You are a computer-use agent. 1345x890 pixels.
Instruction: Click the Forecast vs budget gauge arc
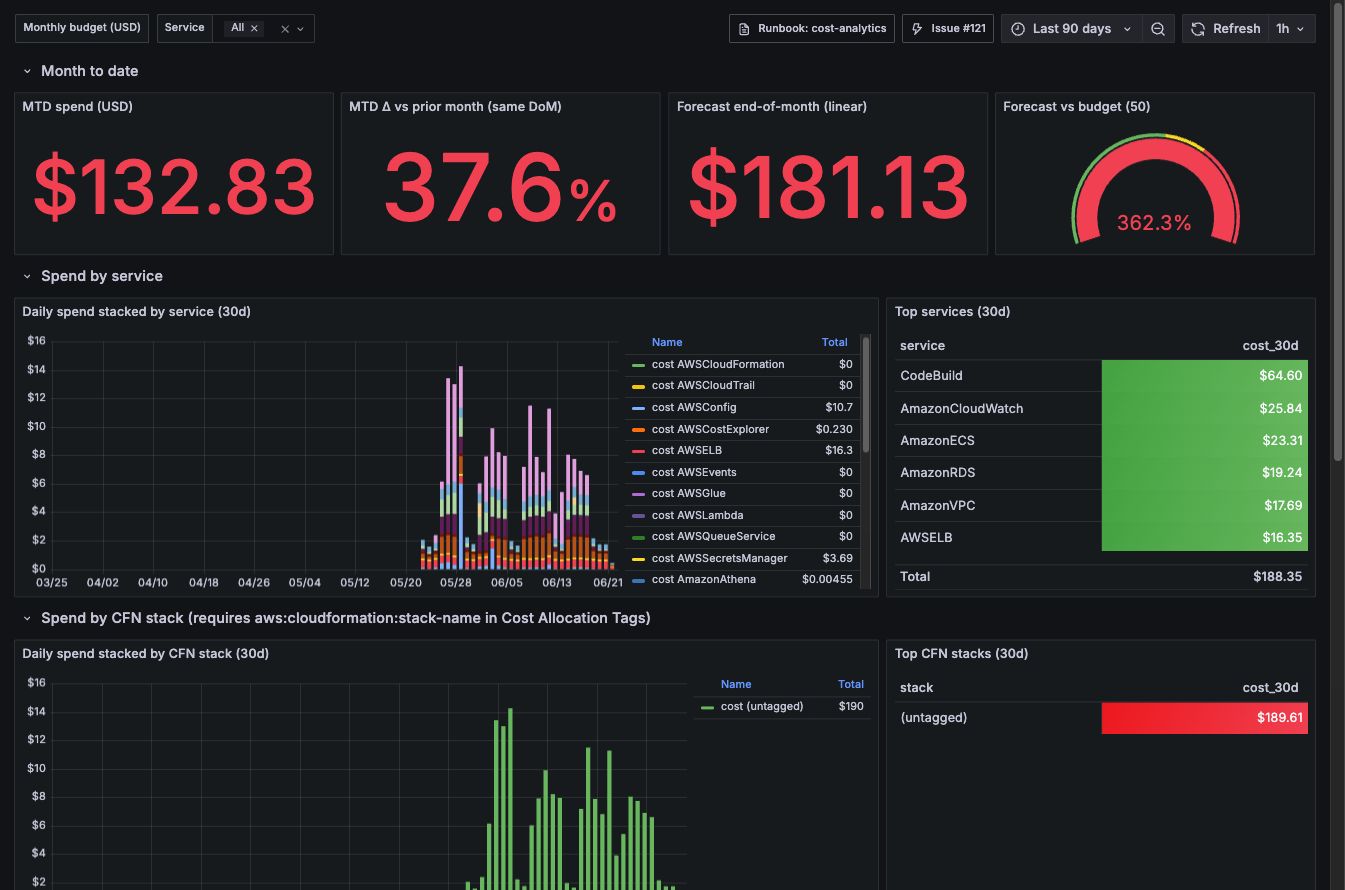1154,150
